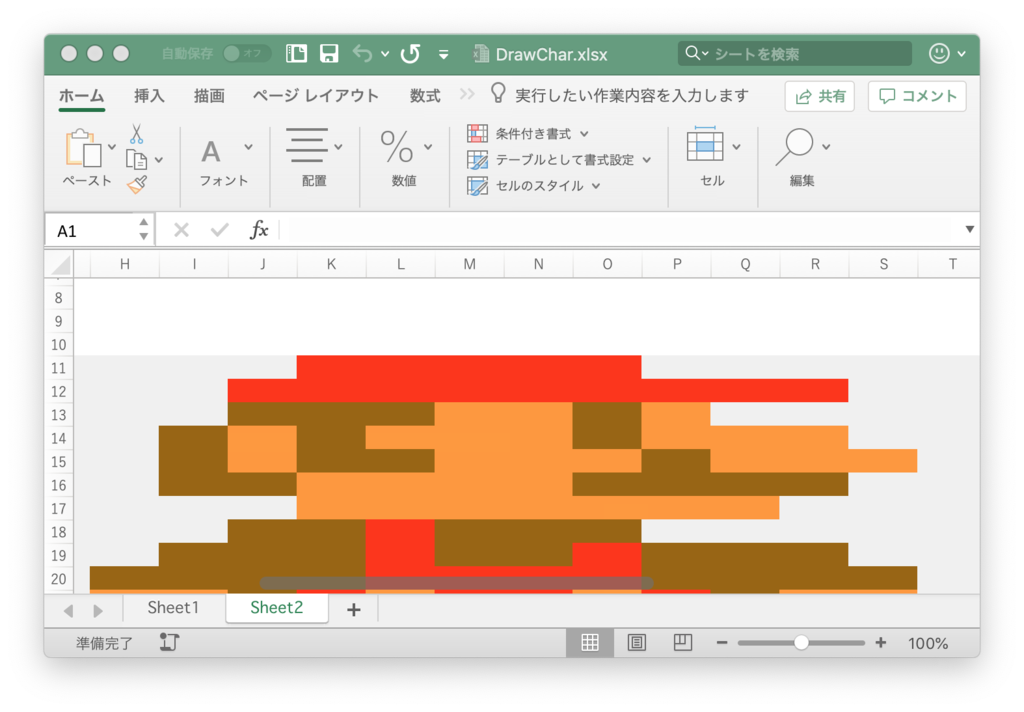Click the Redo circular arrow icon
1024x712 pixels.
click(x=410, y=54)
